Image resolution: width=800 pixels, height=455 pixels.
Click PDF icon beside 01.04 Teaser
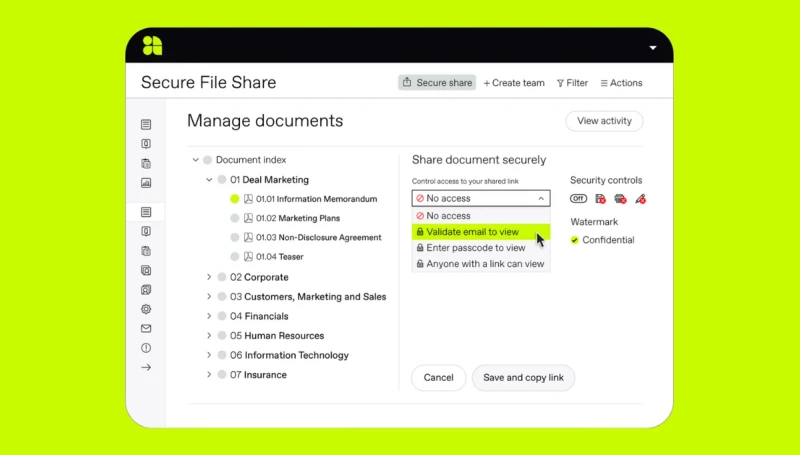click(248, 257)
